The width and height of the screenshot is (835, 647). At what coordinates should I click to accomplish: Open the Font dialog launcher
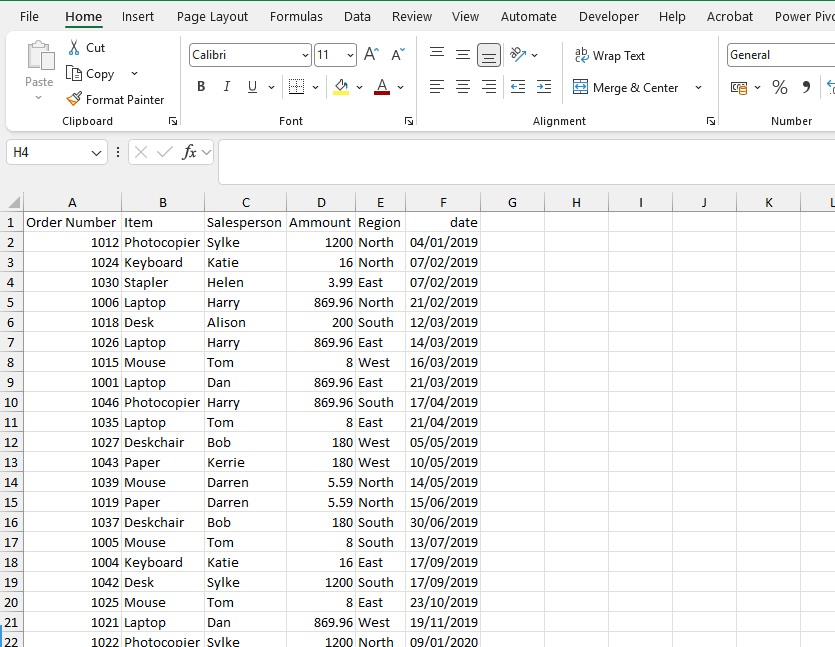click(x=408, y=120)
